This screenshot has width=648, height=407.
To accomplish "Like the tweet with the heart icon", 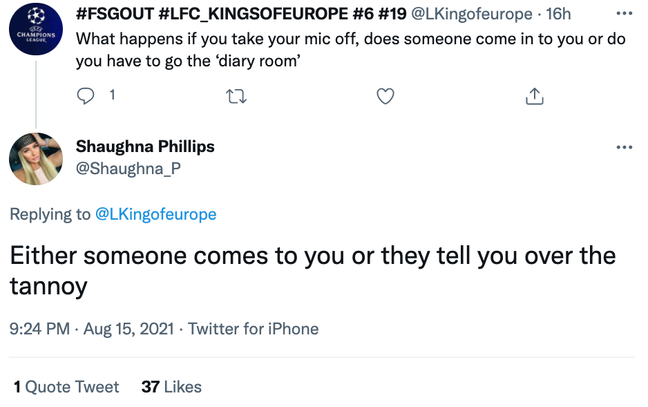I will click(385, 96).
